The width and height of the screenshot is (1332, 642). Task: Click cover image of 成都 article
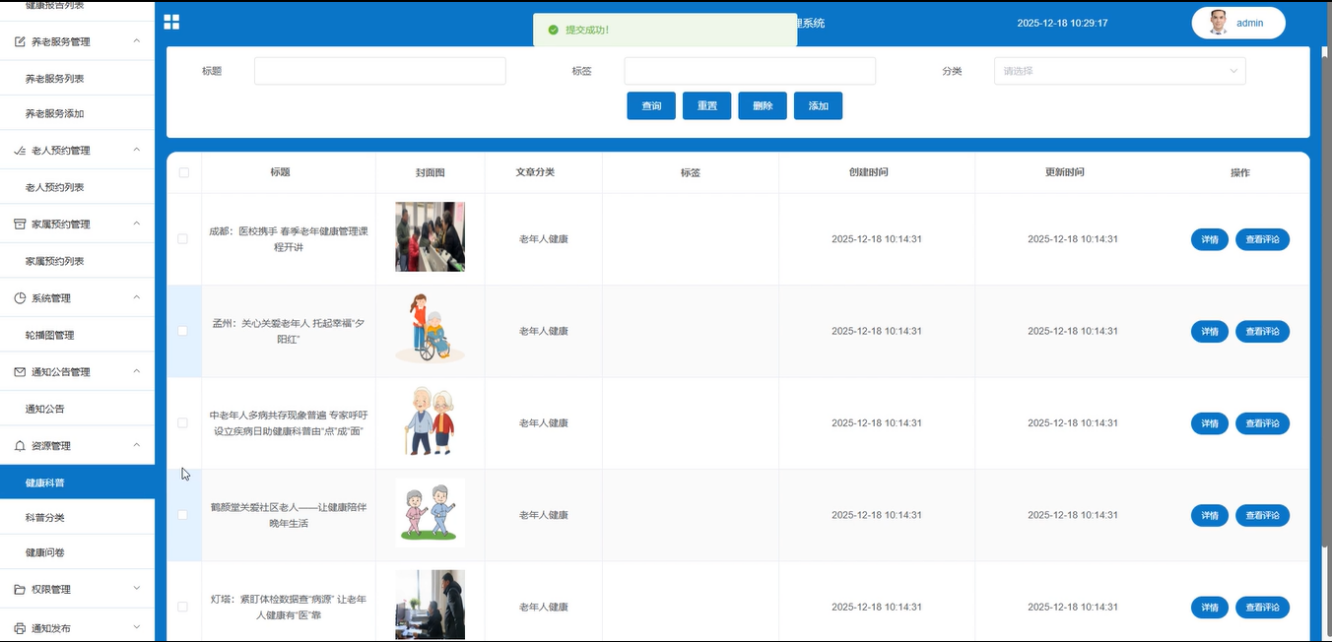430,237
